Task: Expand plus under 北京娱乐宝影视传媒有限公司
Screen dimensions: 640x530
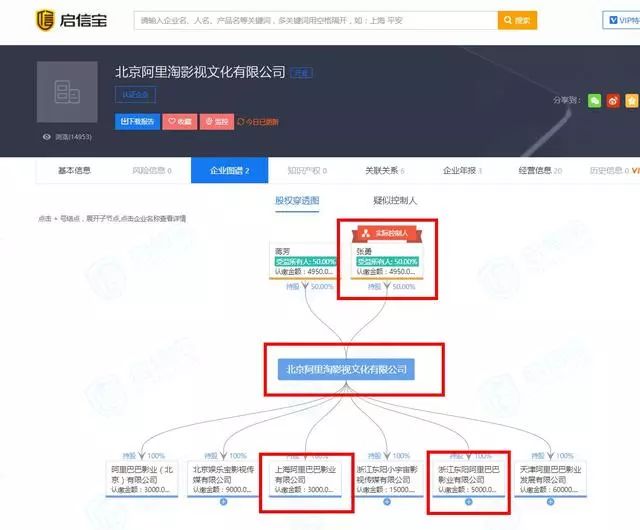Action: point(223,501)
